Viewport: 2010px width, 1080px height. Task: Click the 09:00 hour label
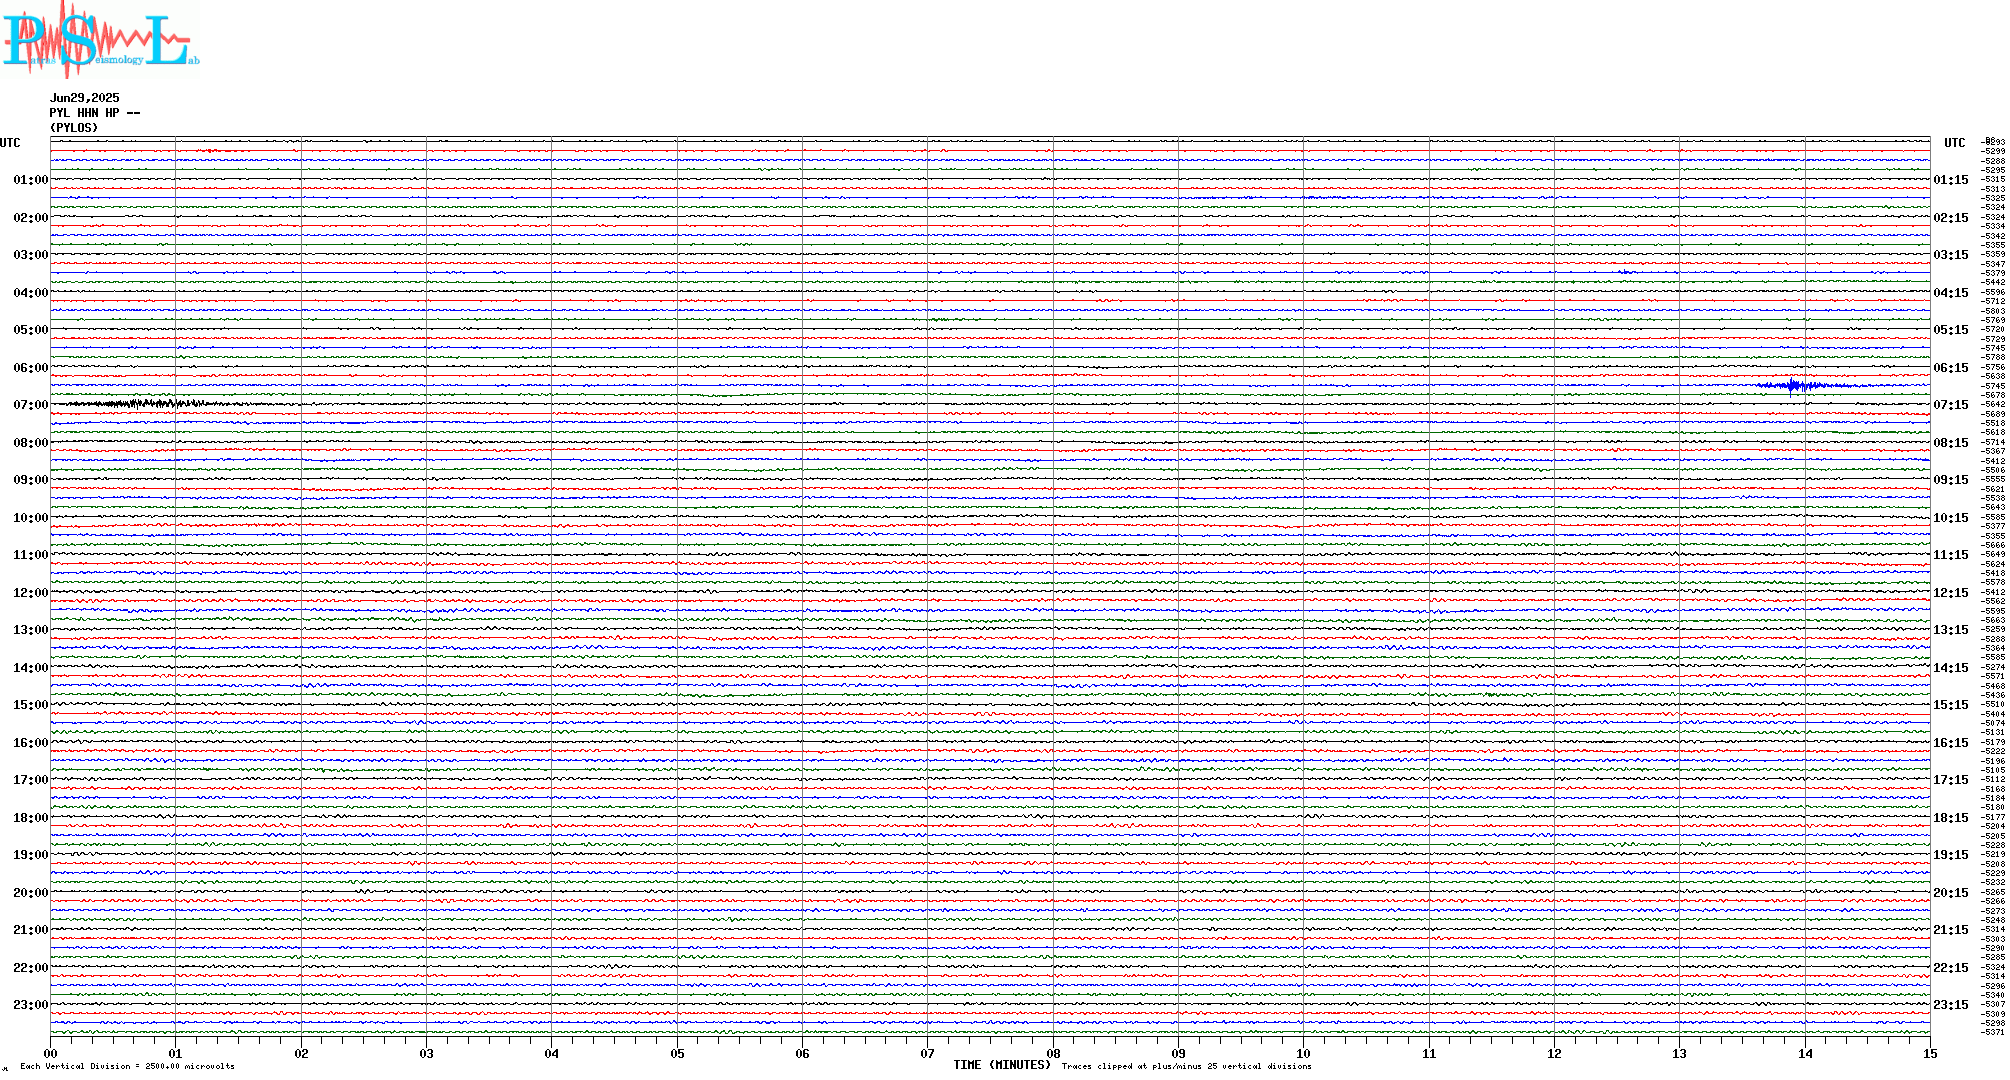(x=30, y=480)
